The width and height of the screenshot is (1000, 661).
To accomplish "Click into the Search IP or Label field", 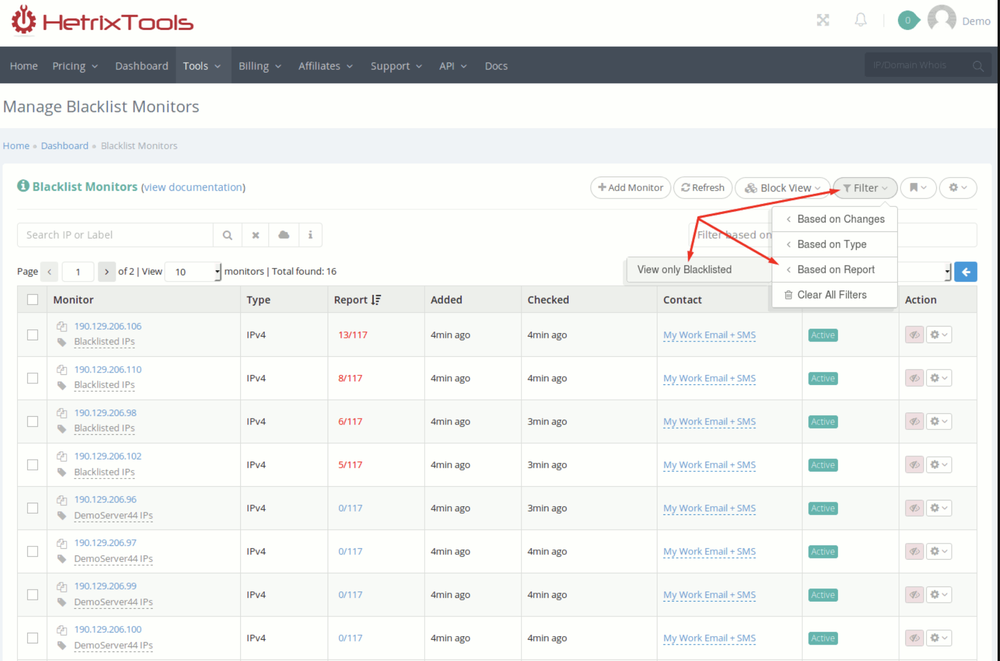I will [115, 235].
